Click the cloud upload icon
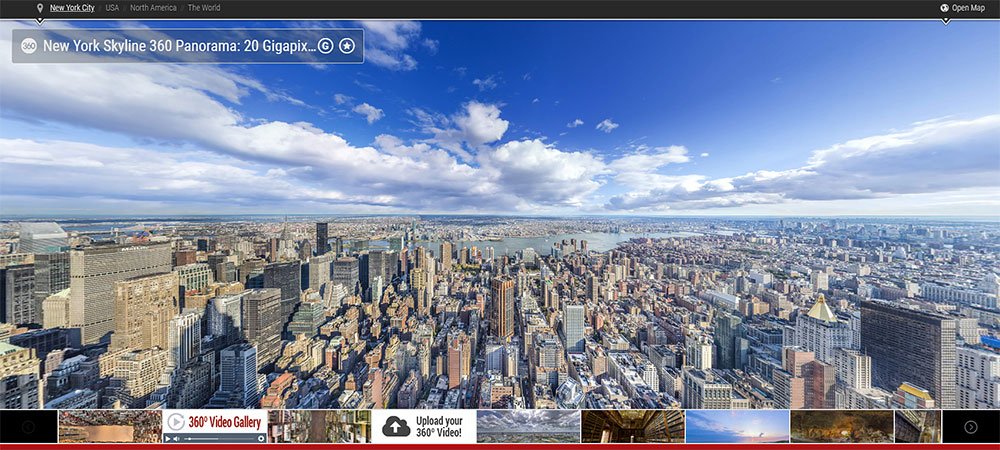 [396, 426]
